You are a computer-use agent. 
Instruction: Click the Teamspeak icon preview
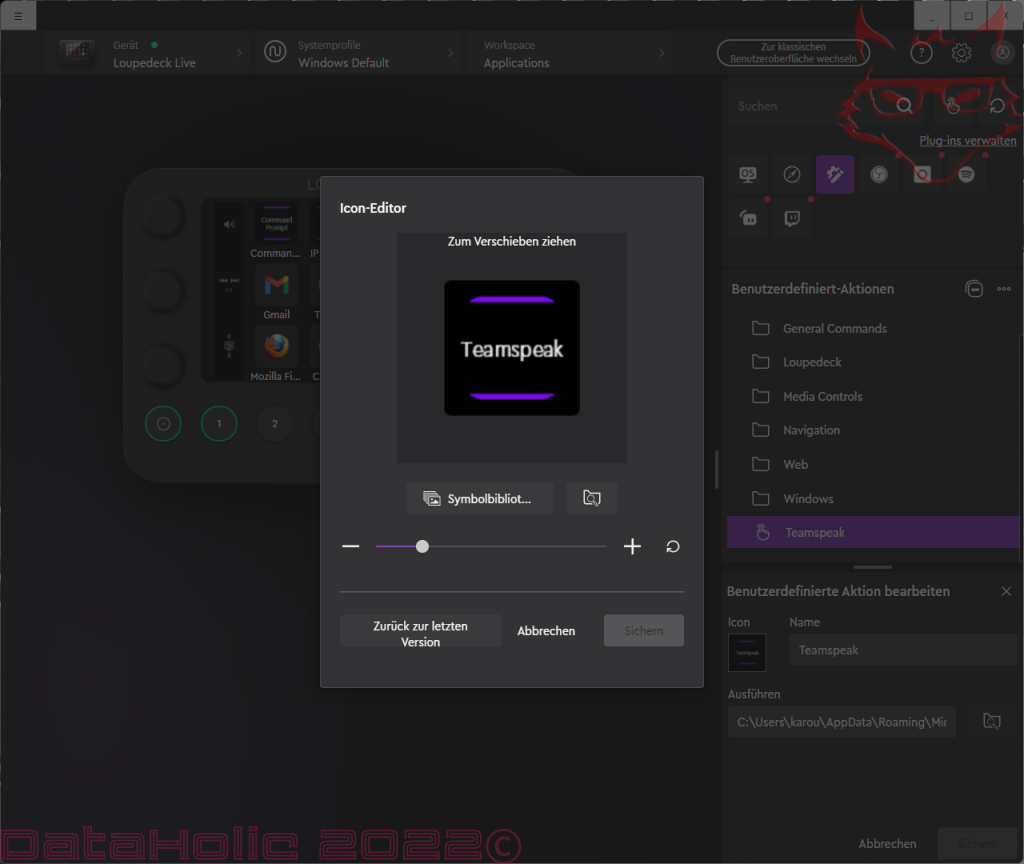(512, 348)
